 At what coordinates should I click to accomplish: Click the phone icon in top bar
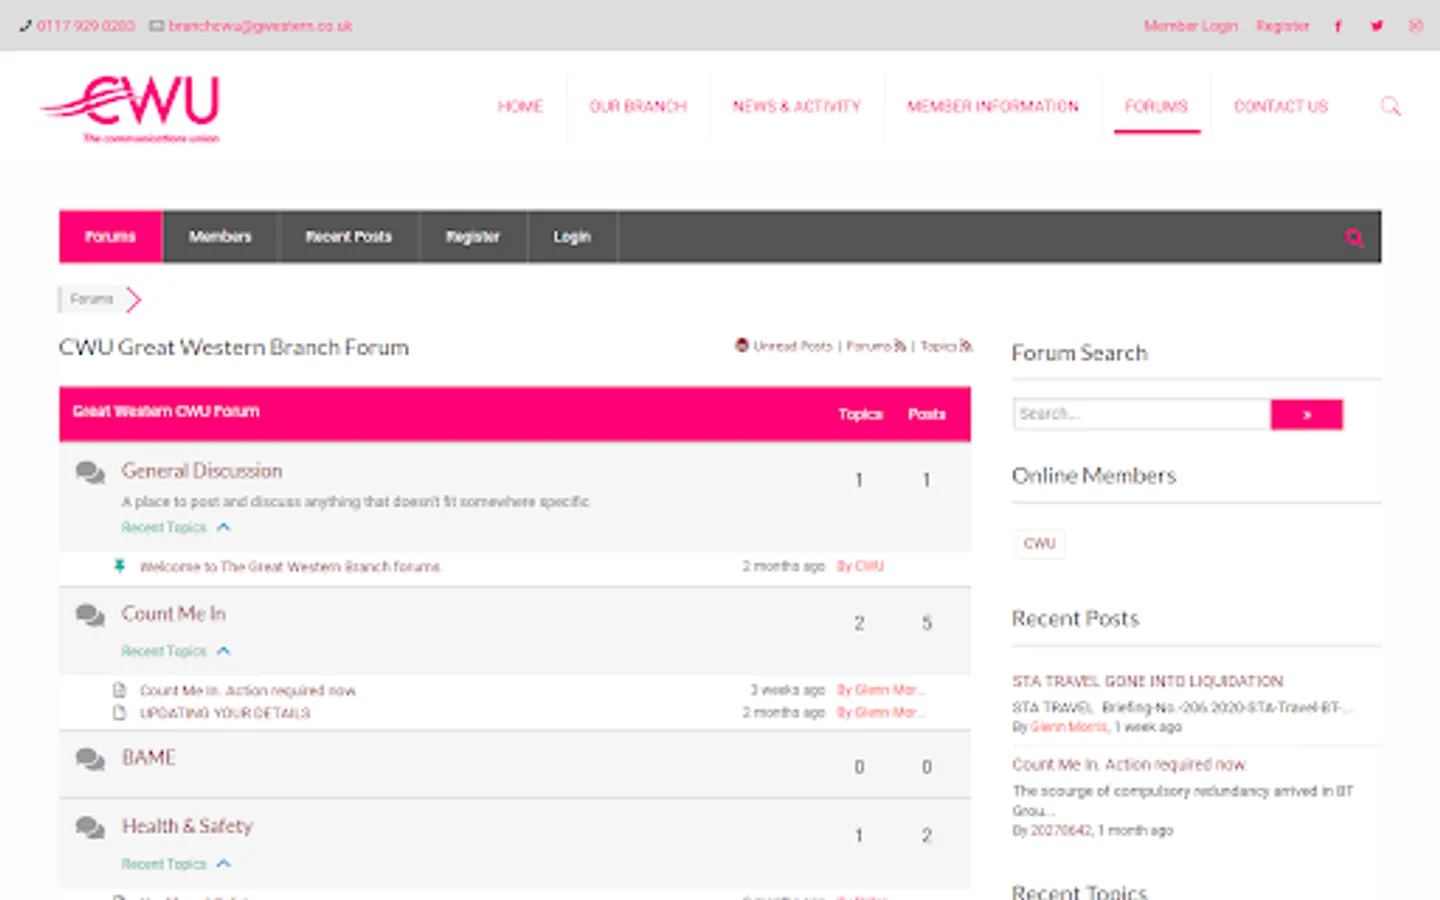tap(26, 26)
